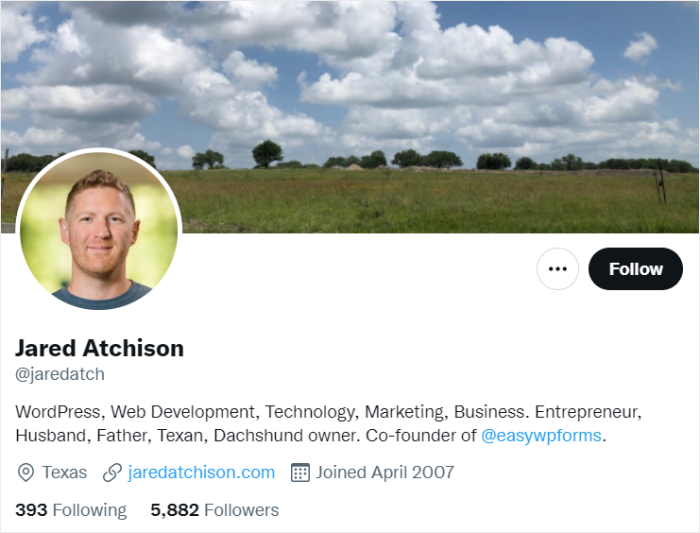700x533 pixels.
Task: Open the circular profile photo
Action: [x=99, y=230]
